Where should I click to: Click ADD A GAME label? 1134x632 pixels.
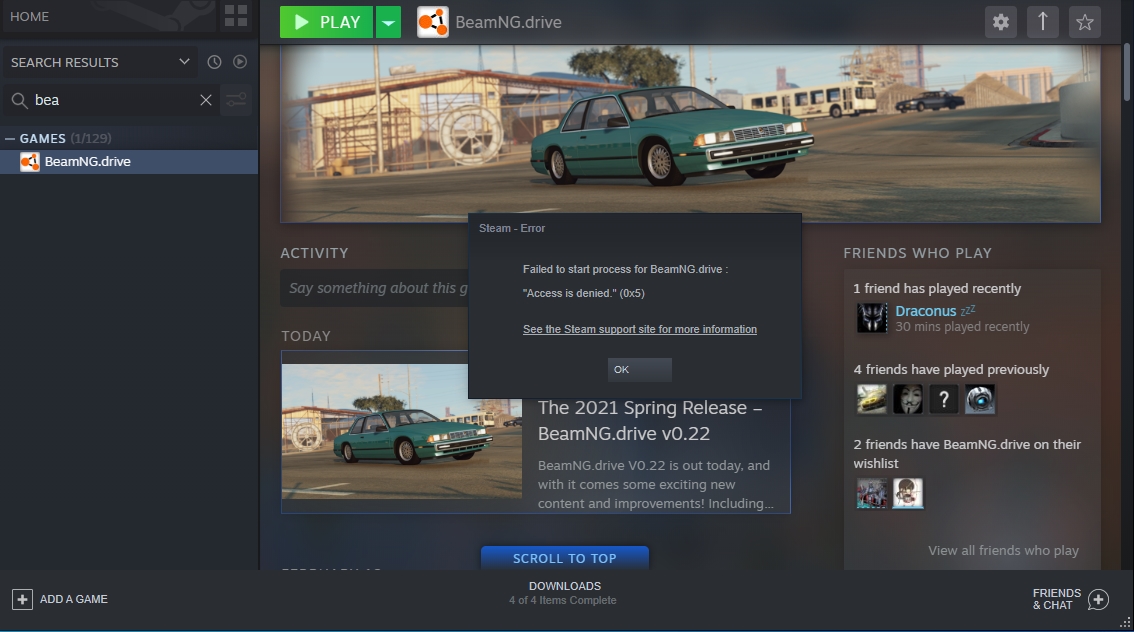[74, 599]
